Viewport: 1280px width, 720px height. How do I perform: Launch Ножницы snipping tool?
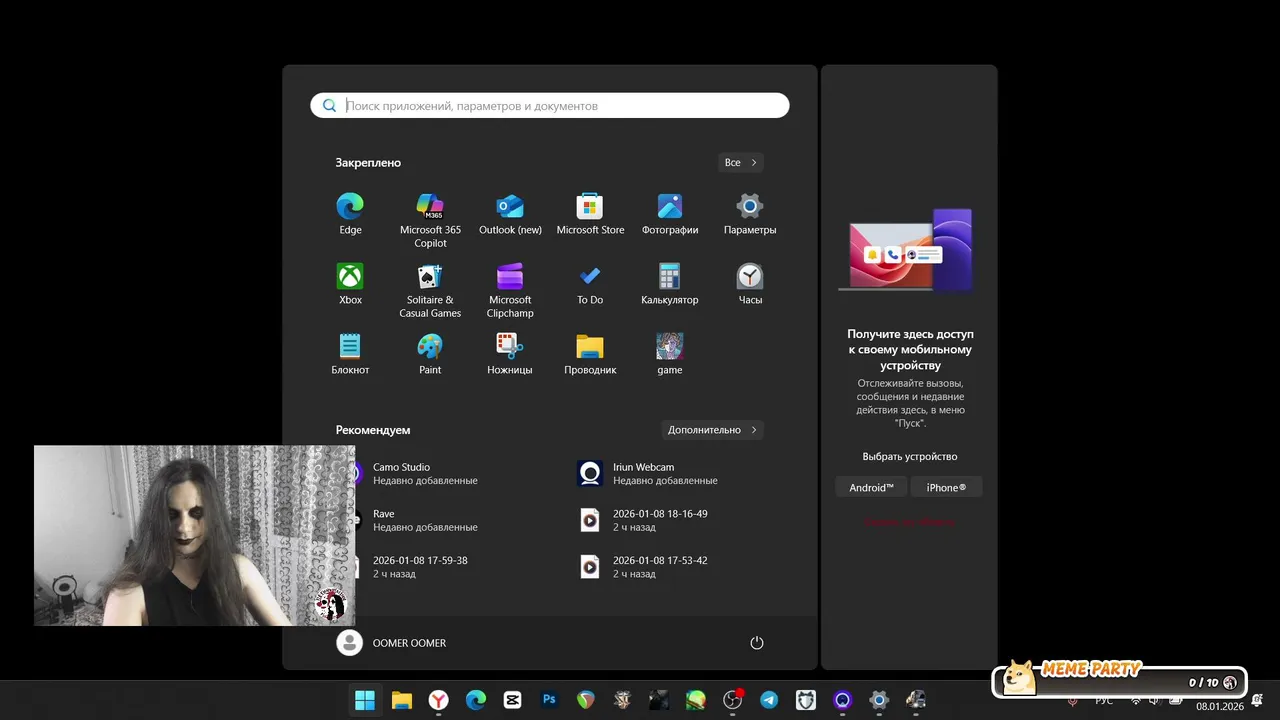click(510, 355)
